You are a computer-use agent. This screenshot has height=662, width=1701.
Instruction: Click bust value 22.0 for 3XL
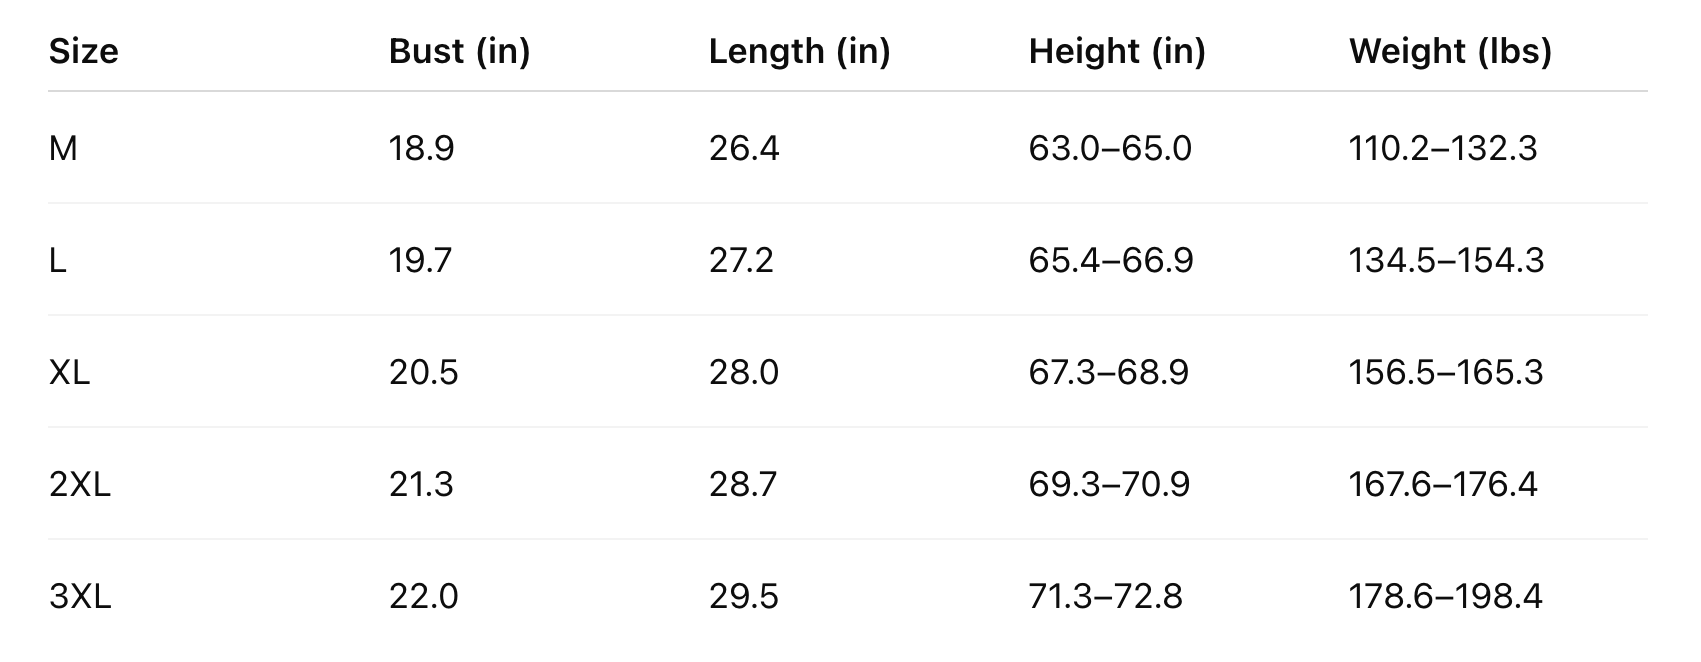coord(423,597)
